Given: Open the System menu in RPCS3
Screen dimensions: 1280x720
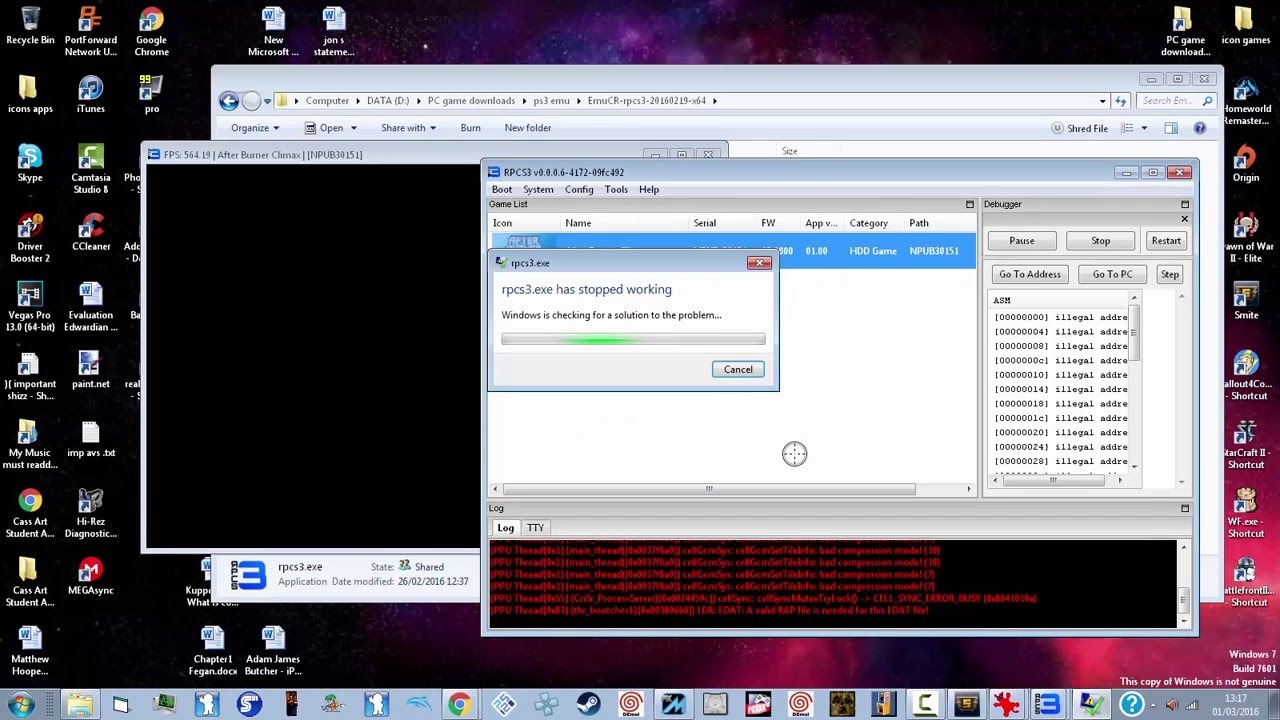Looking at the screenshot, I should tap(538, 190).
